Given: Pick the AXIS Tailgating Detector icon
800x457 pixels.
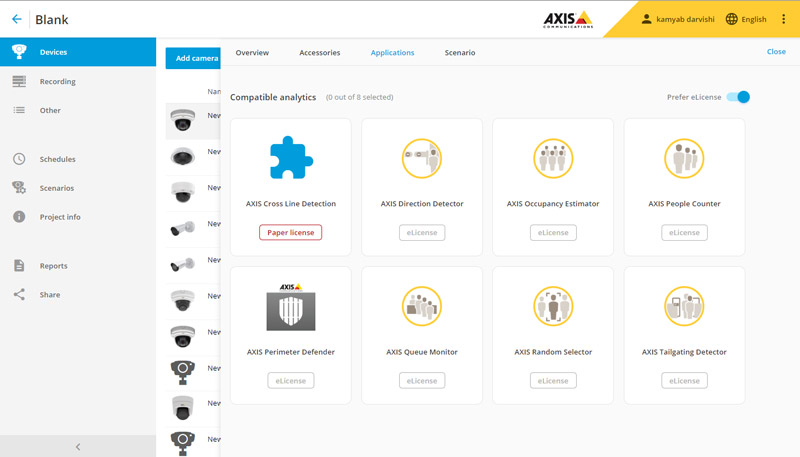Looking at the screenshot, I should pos(684,307).
